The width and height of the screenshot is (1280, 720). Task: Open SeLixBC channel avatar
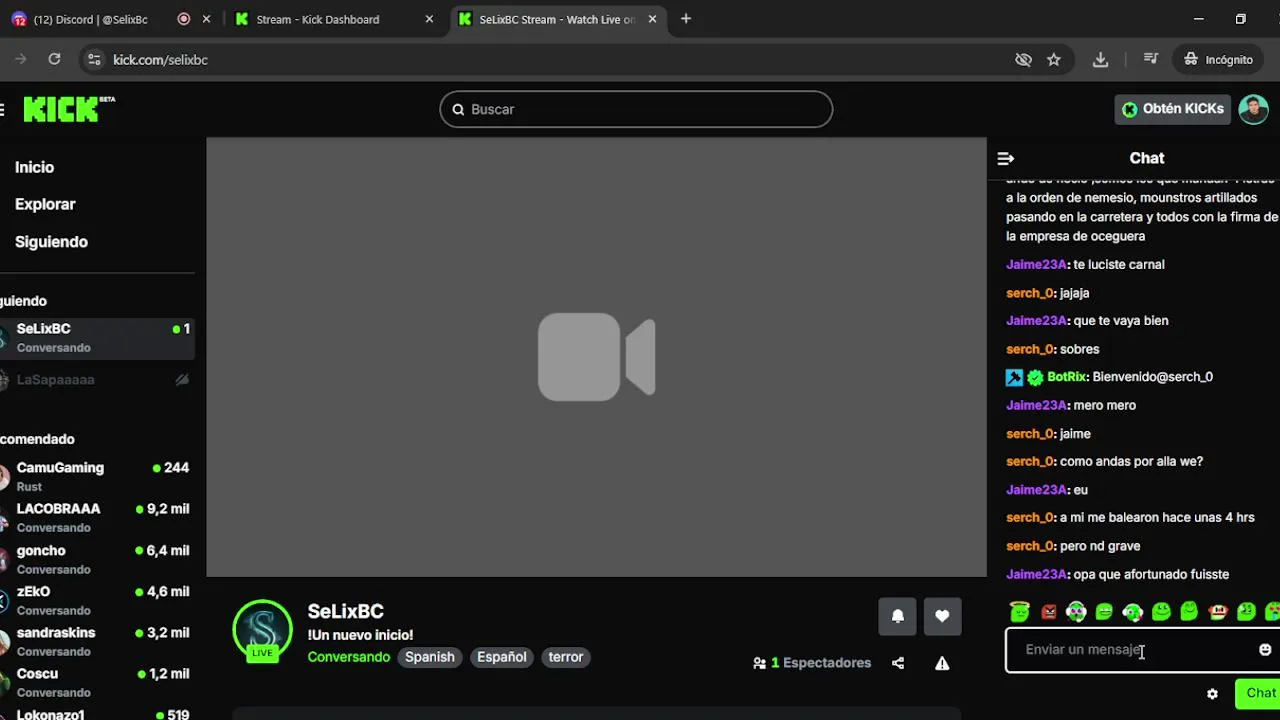point(262,630)
